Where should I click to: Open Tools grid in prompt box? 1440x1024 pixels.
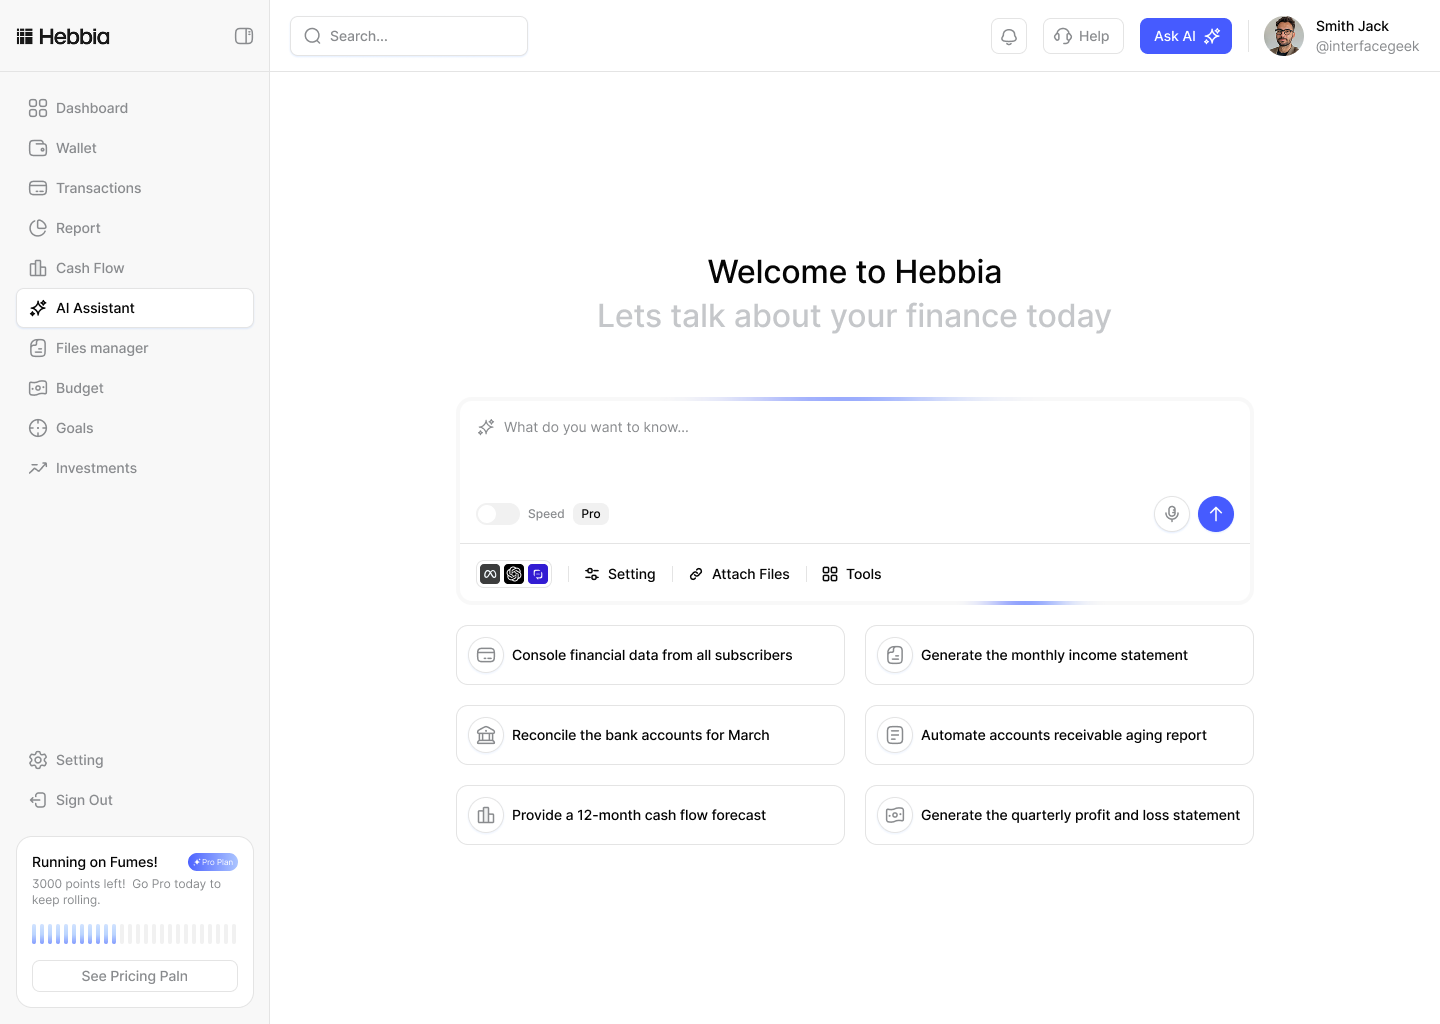[x=851, y=574]
